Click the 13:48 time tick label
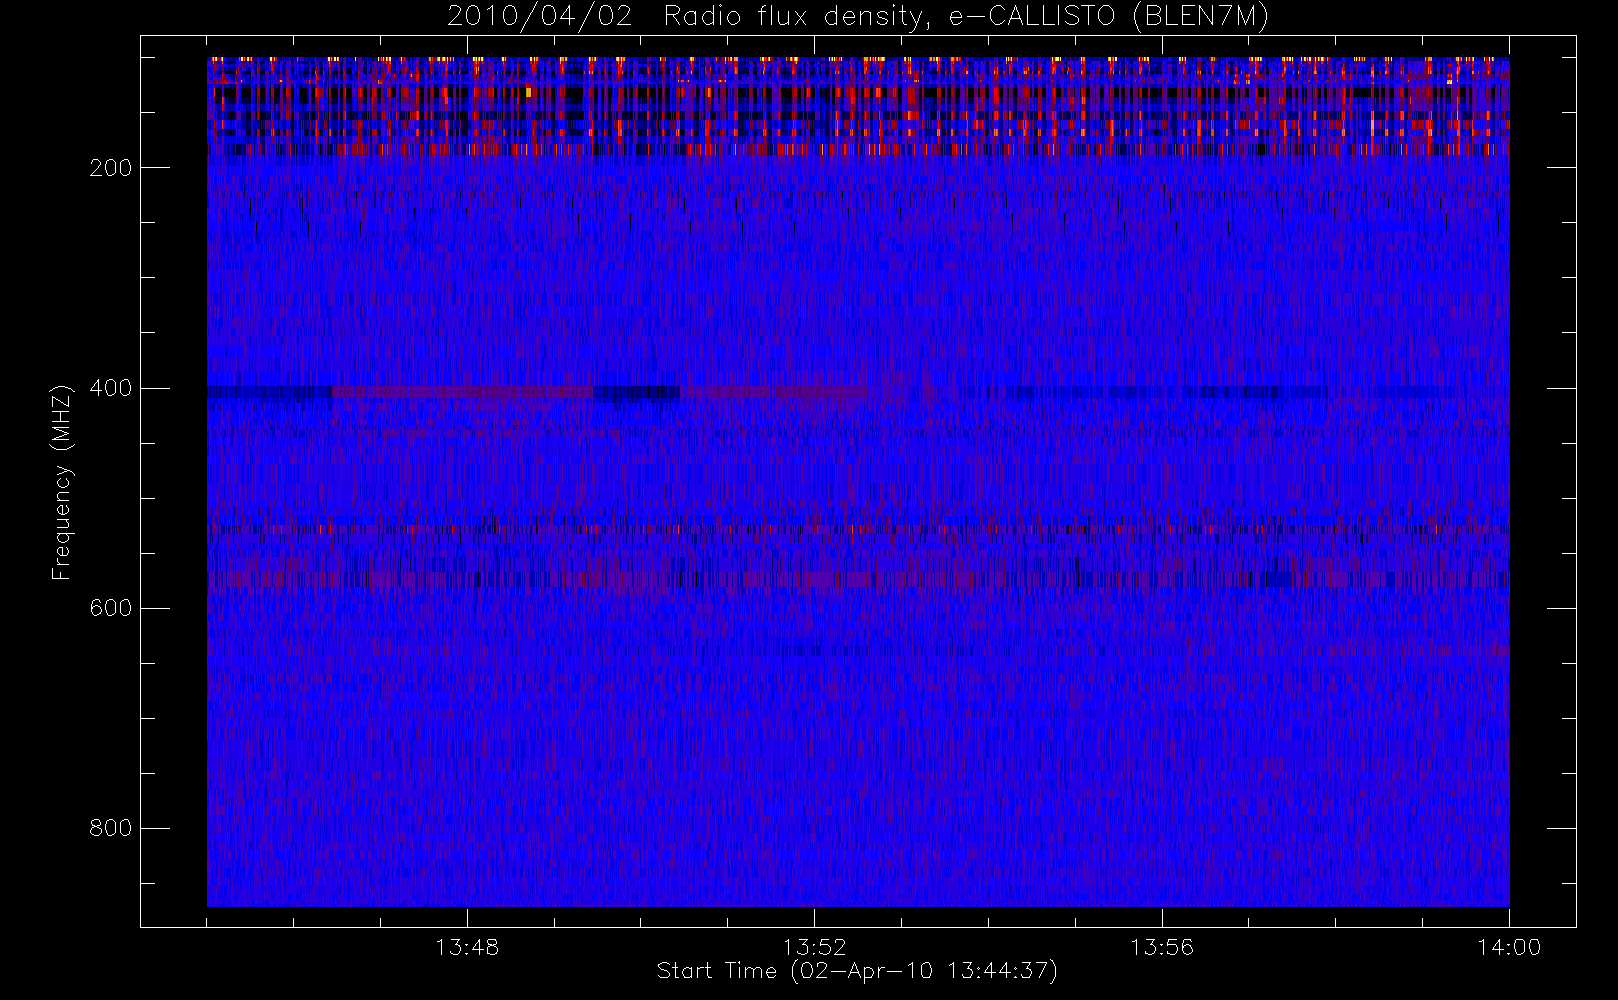Image resolution: width=1618 pixels, height=1000 pixels. tap(467, 947)
